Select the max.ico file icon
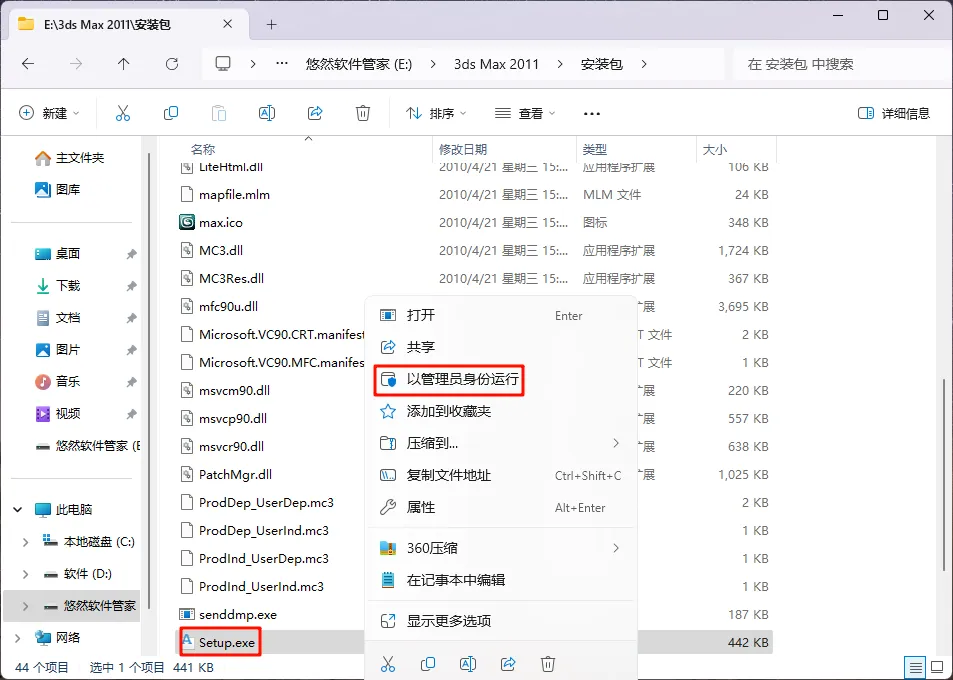This screenshot has width=953, height=680. [x=187, y=222]
